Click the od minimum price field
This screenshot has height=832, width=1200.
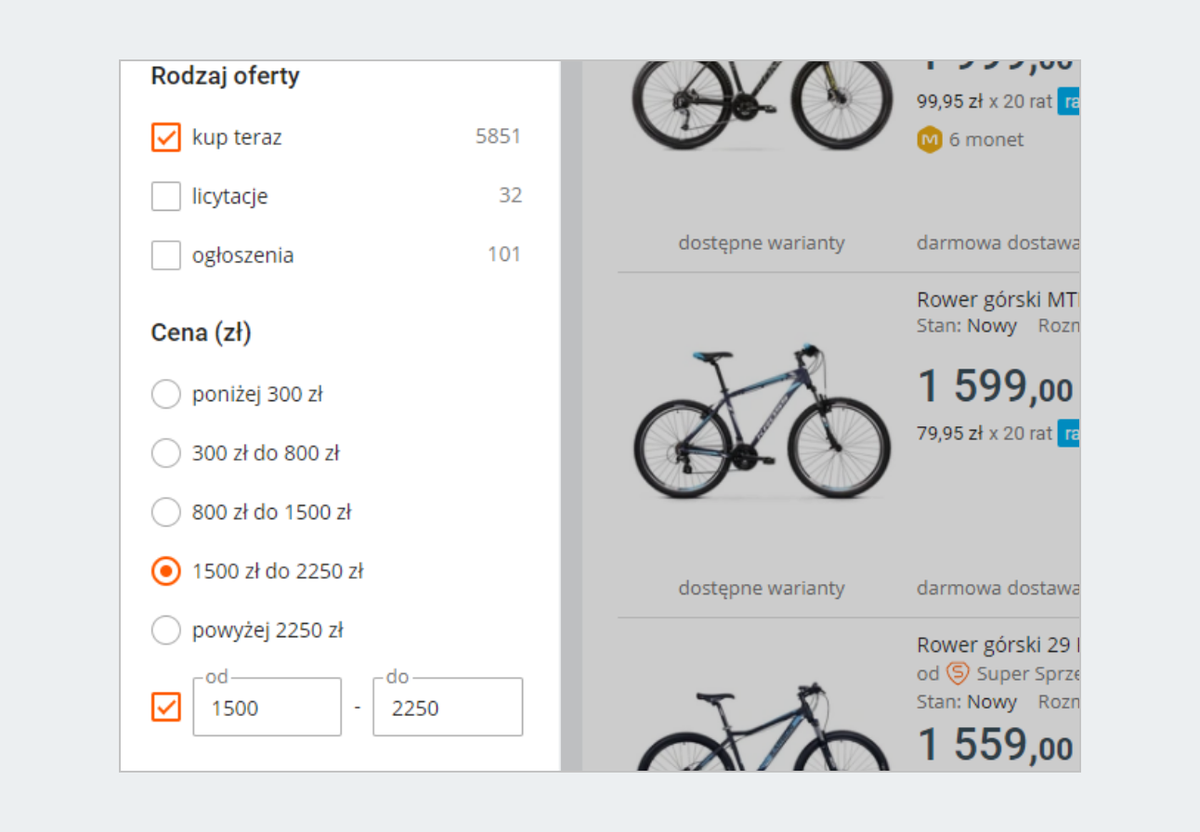(x=267, y=708)
